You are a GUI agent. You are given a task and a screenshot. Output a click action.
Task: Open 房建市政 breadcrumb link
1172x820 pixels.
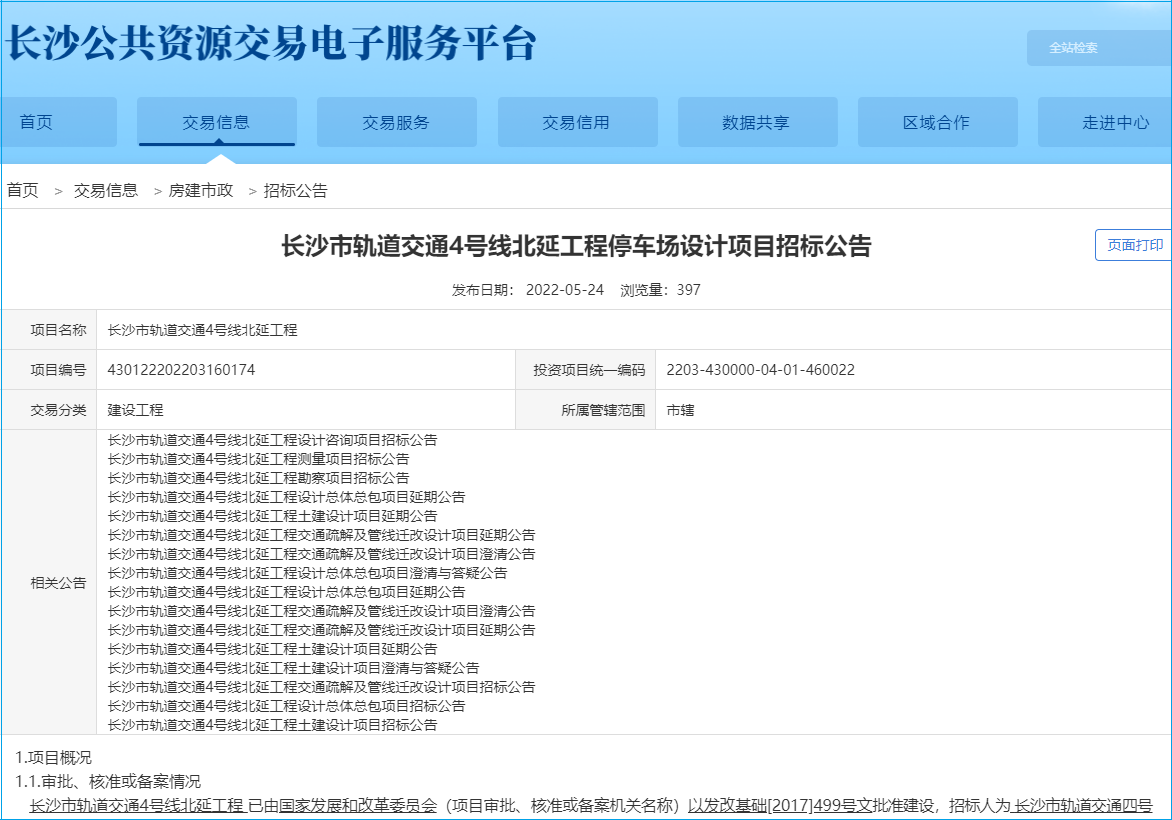coord(200,190)
